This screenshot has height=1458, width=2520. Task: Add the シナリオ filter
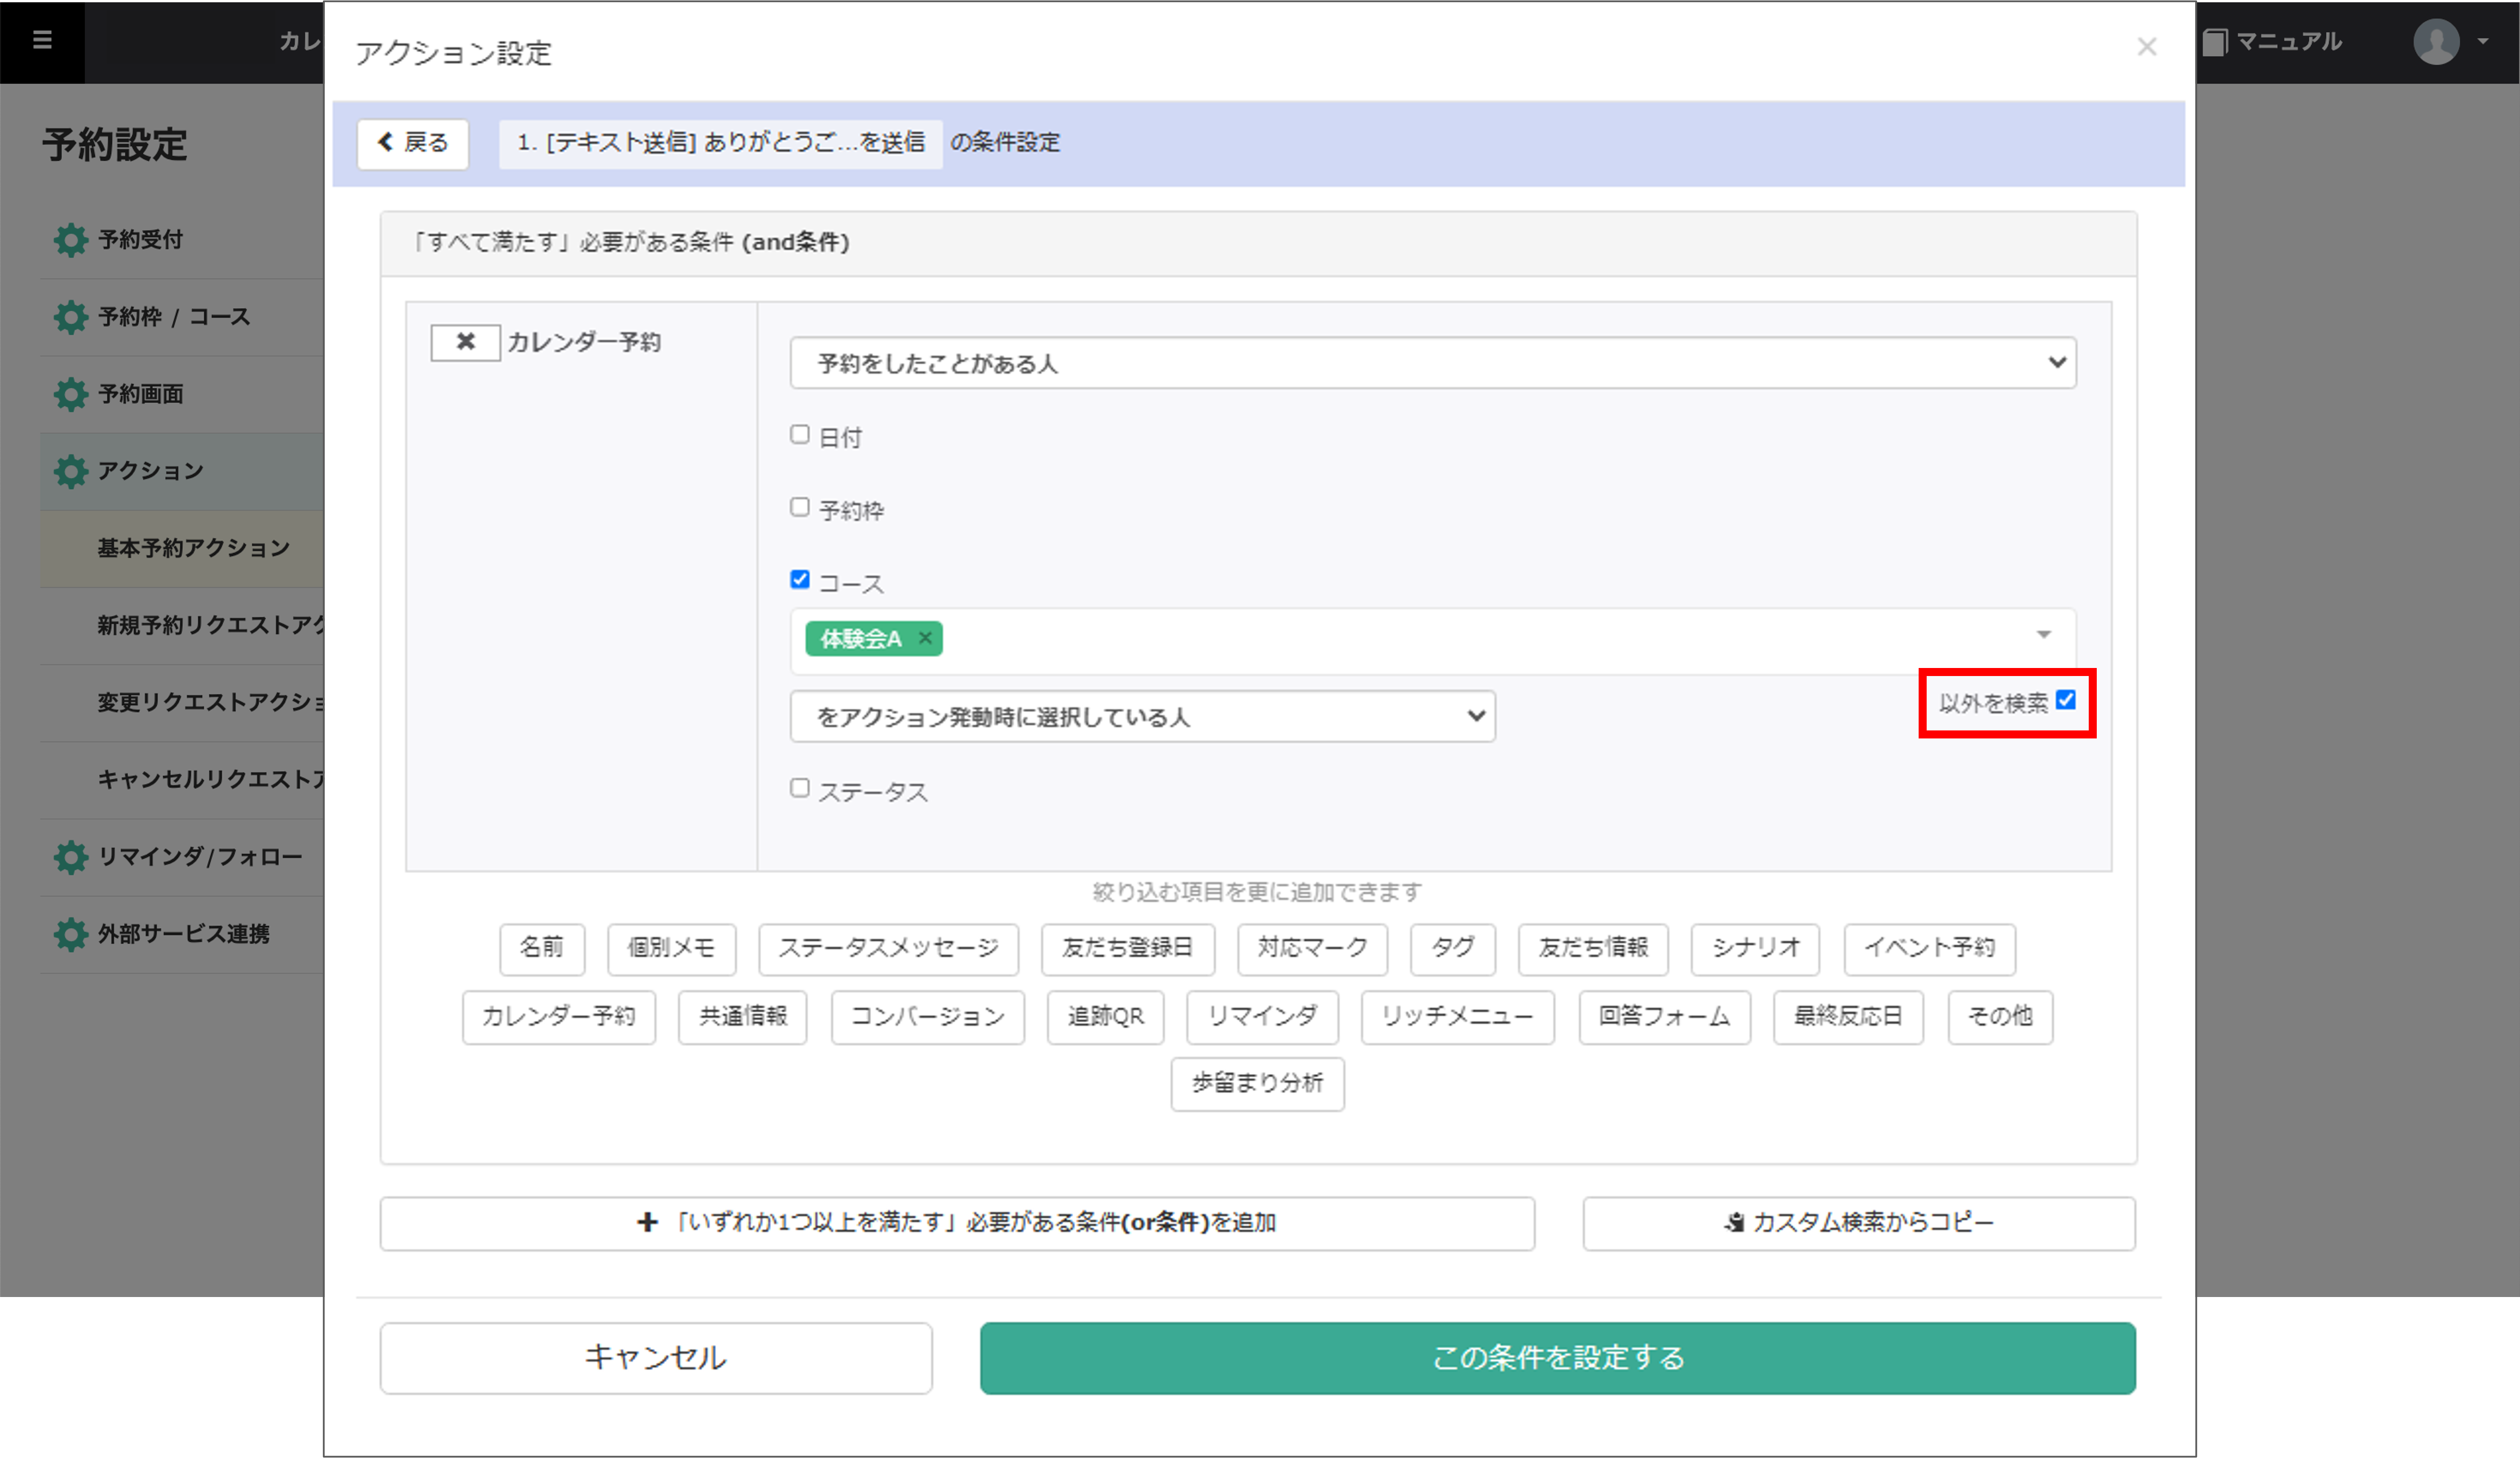(1755, 948)
